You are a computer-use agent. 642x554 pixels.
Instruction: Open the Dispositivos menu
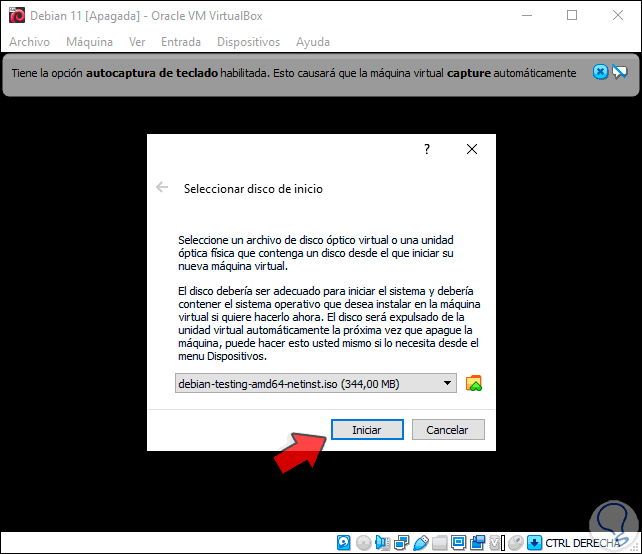pyautogui.click(x=248, y=42)
